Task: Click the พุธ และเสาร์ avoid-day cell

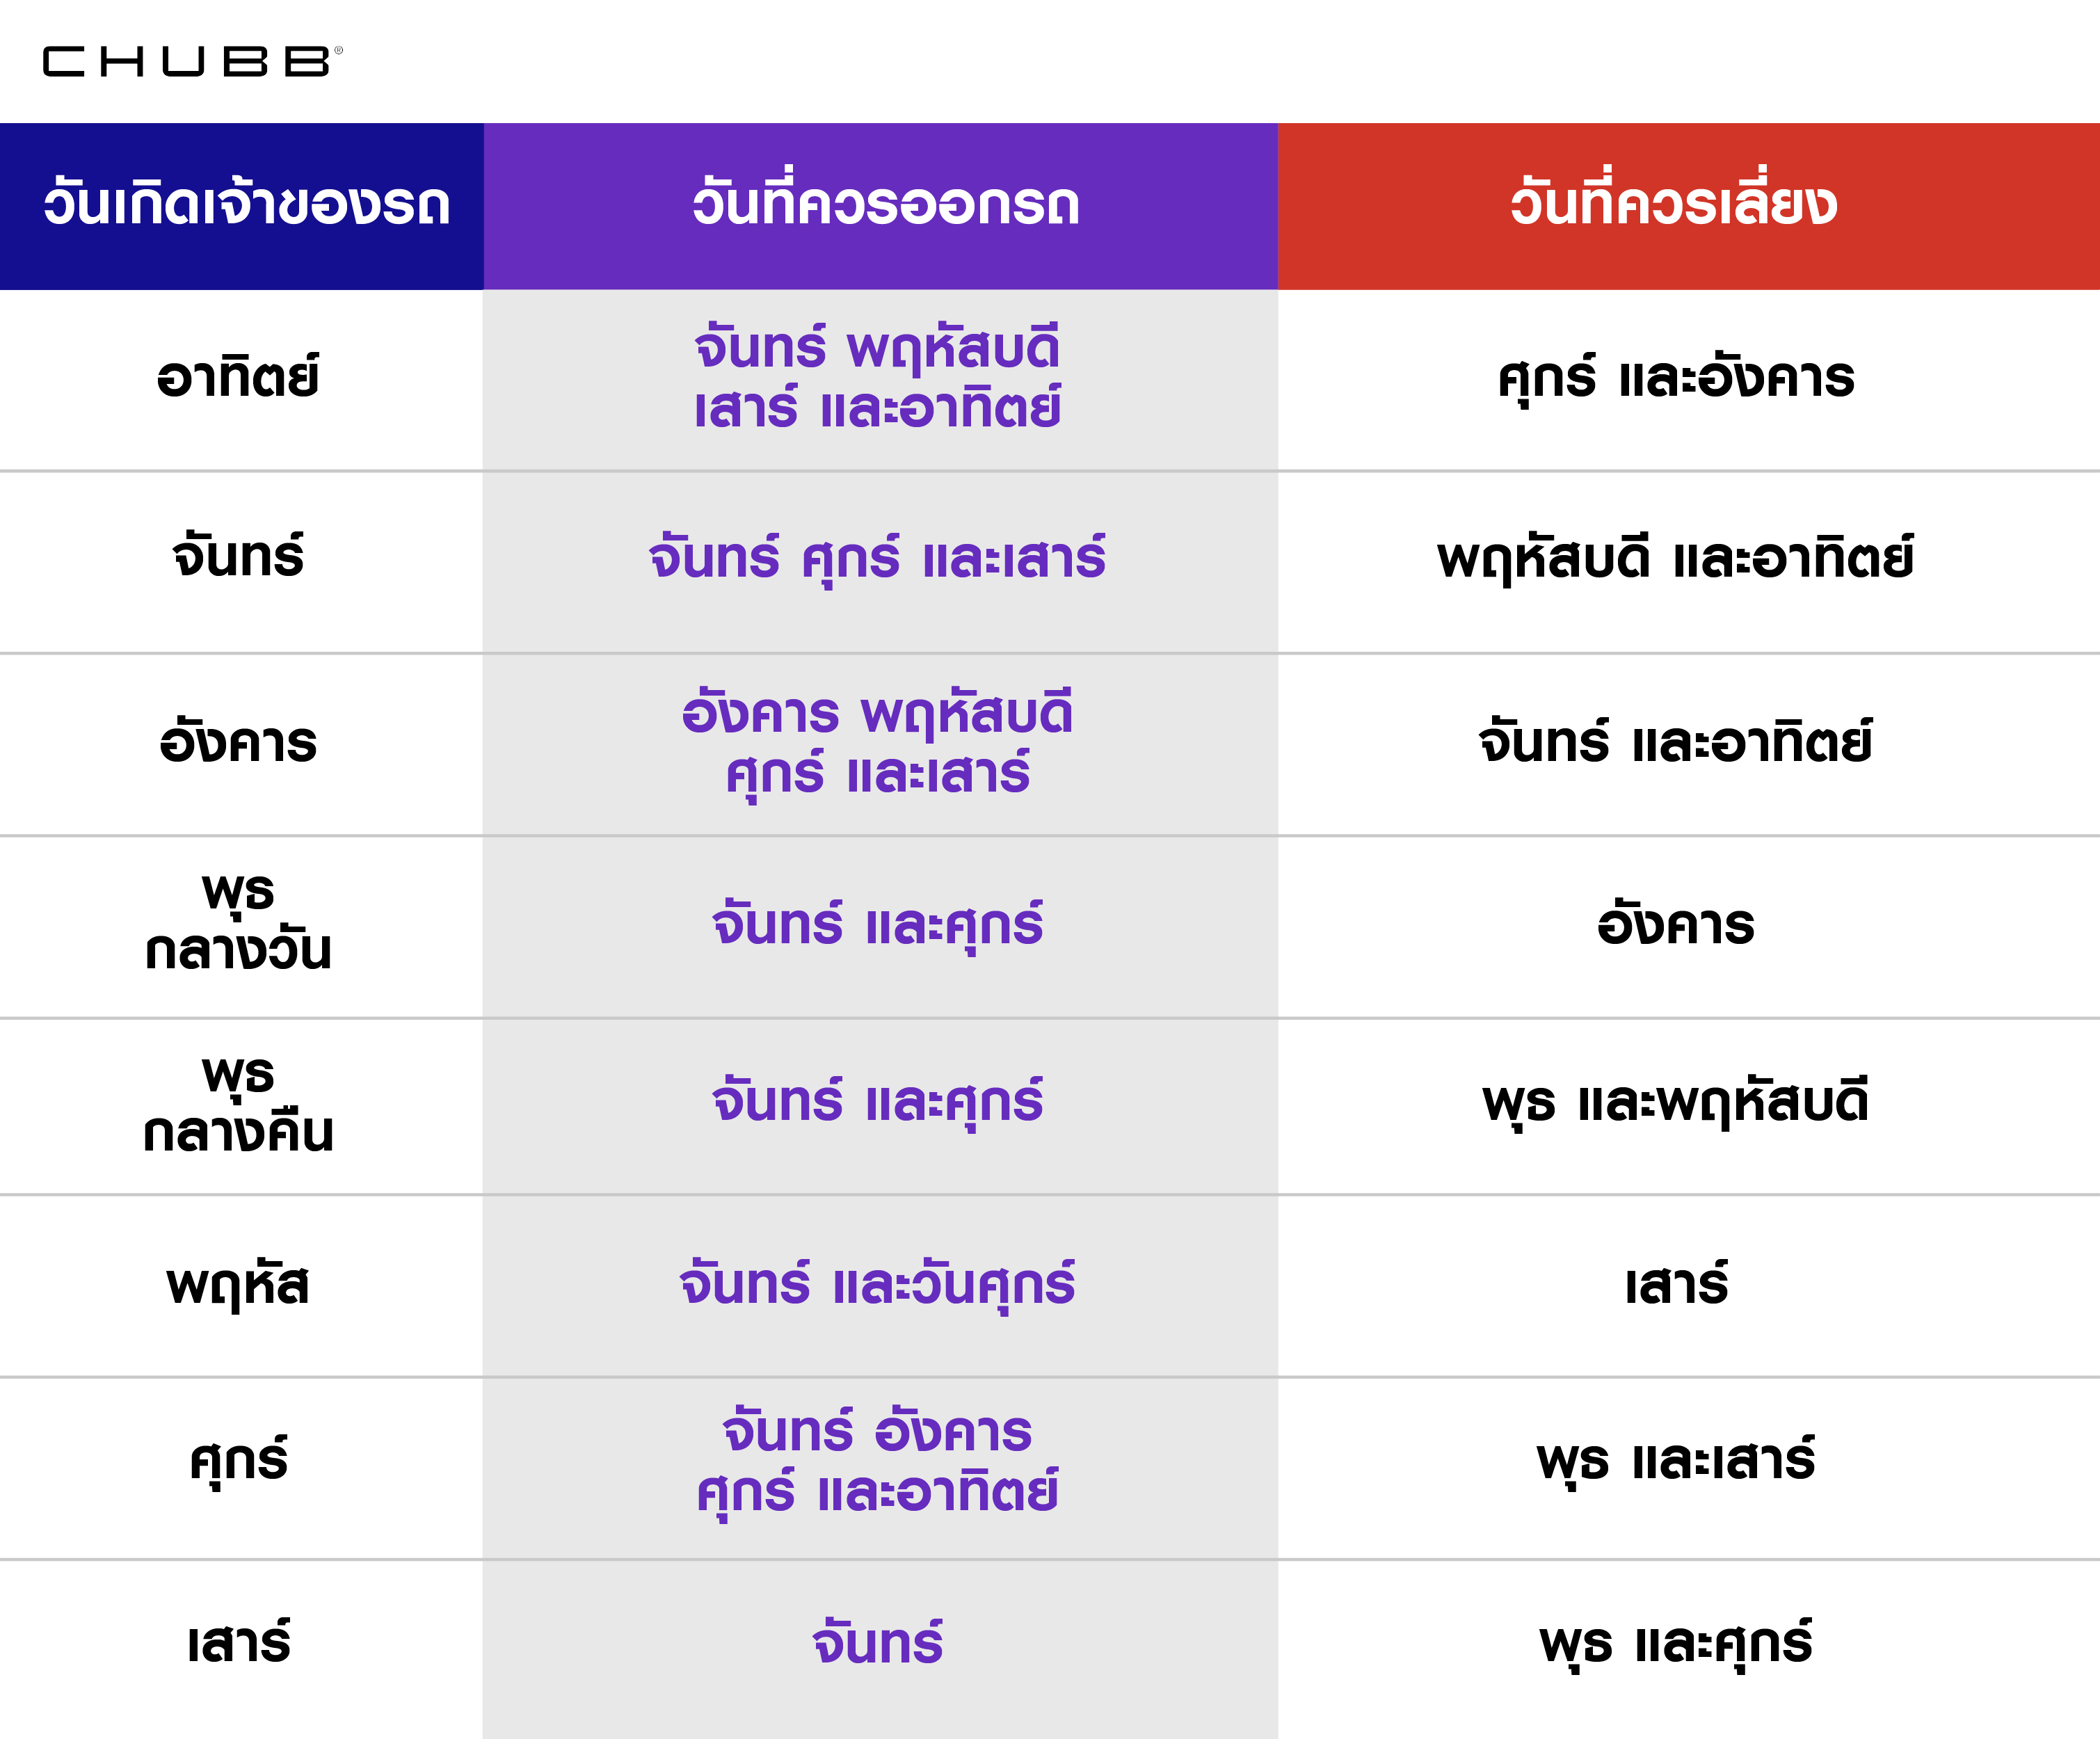Action: tap(1676, 1461)
